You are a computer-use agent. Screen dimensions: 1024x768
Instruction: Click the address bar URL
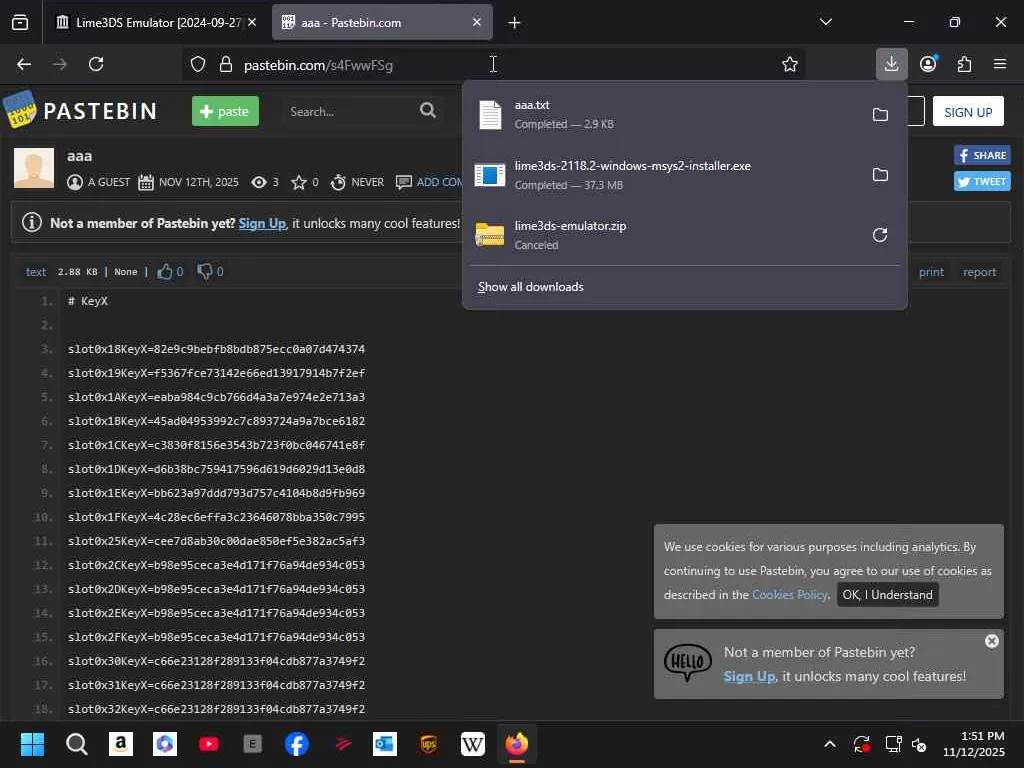coord(318,65)
